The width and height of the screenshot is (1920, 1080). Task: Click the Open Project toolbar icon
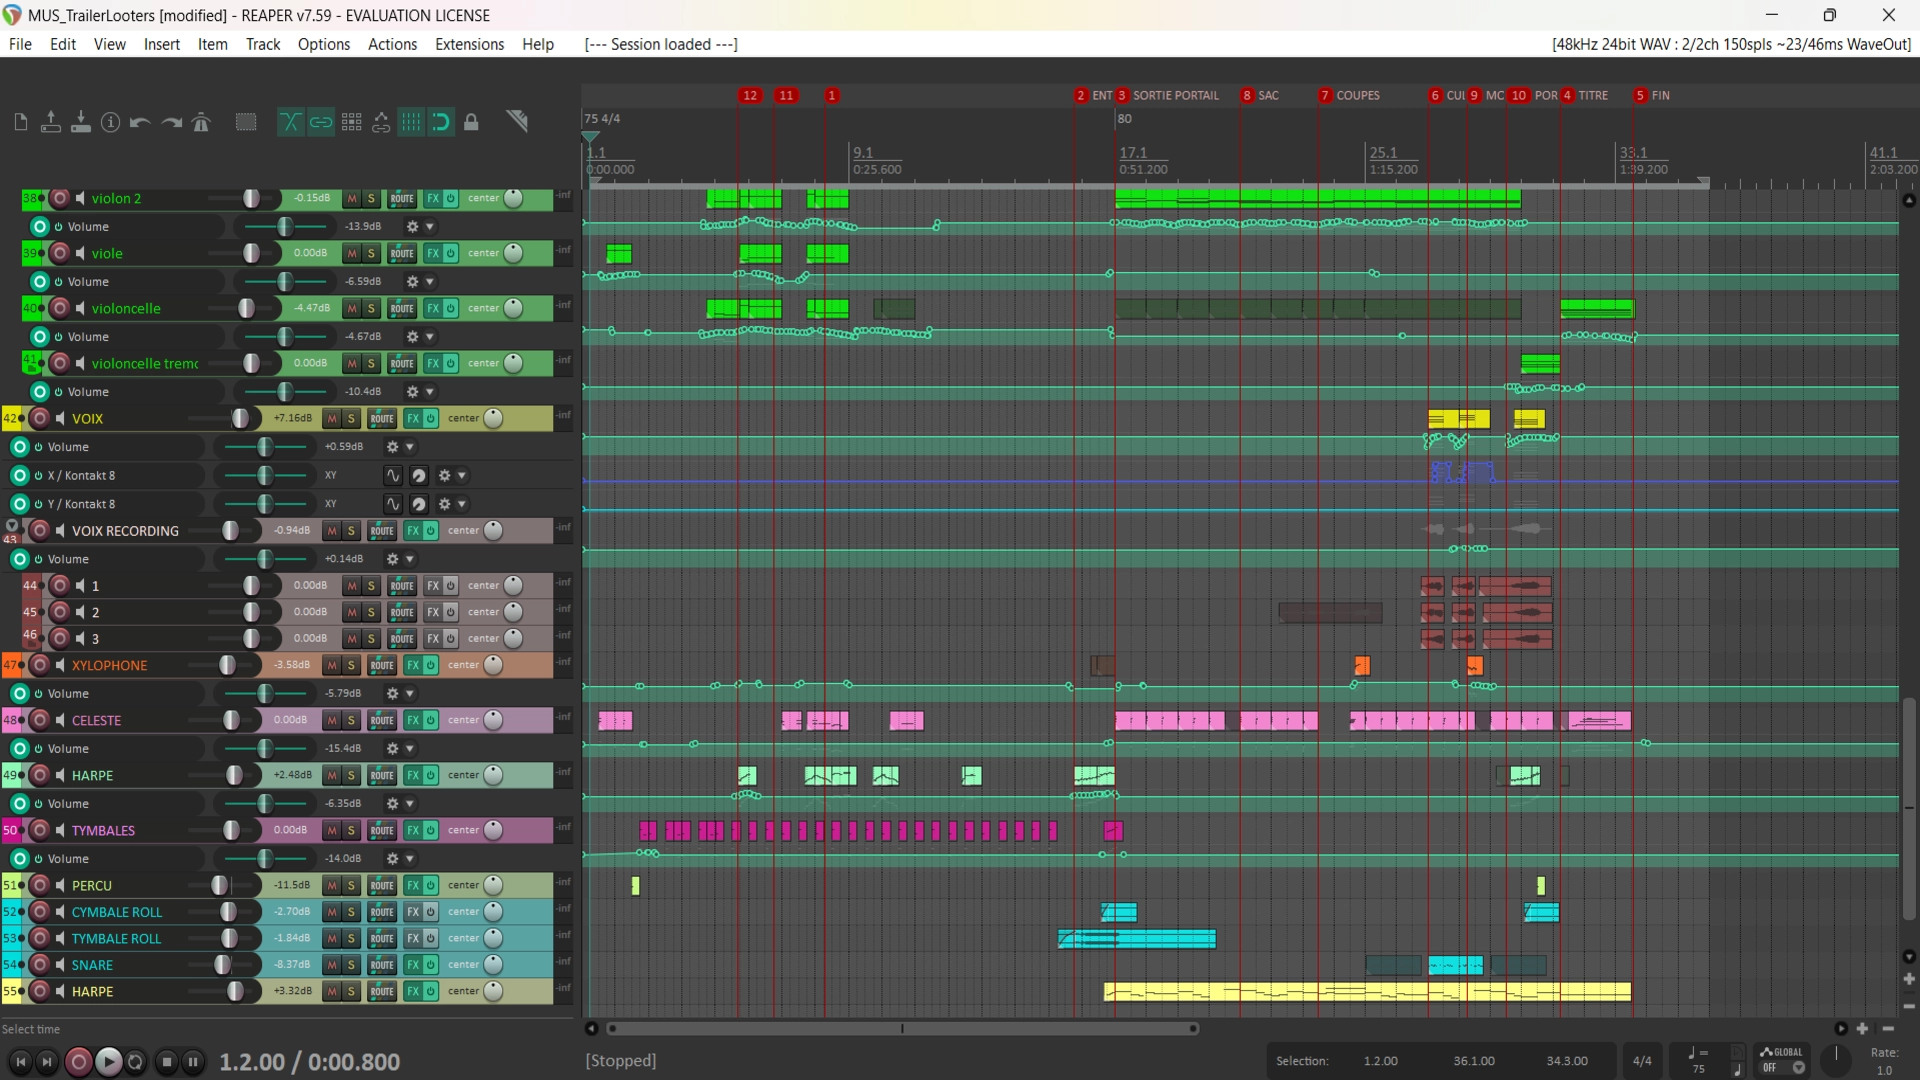[50, 122]
